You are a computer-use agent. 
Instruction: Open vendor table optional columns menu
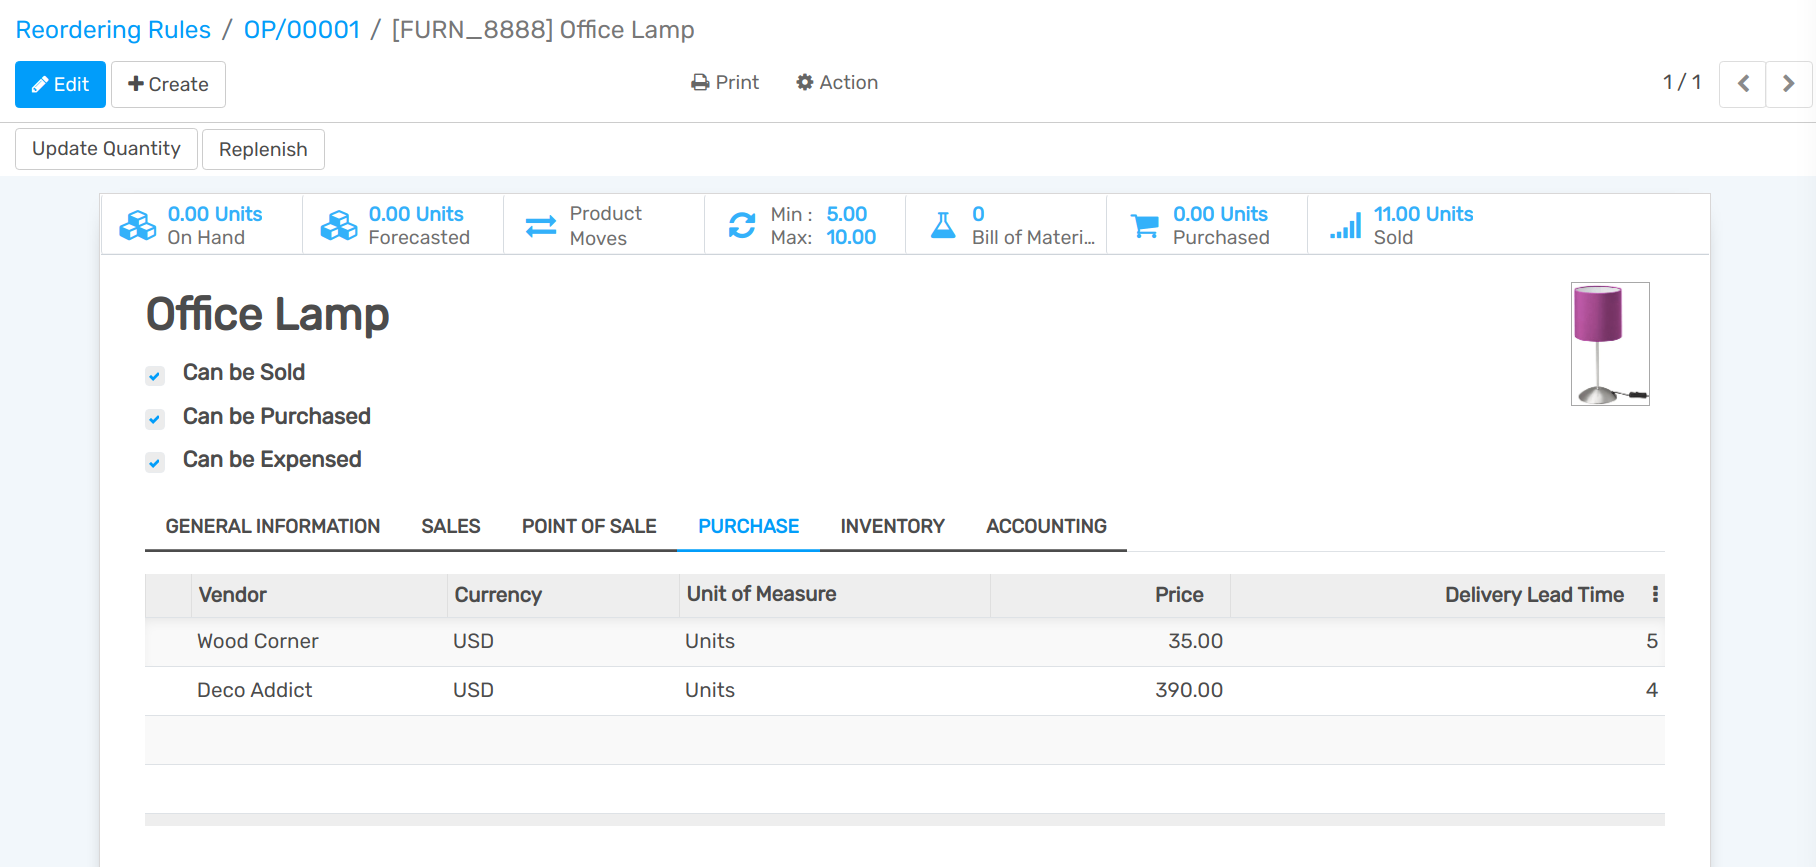[x=1655, y=595]
